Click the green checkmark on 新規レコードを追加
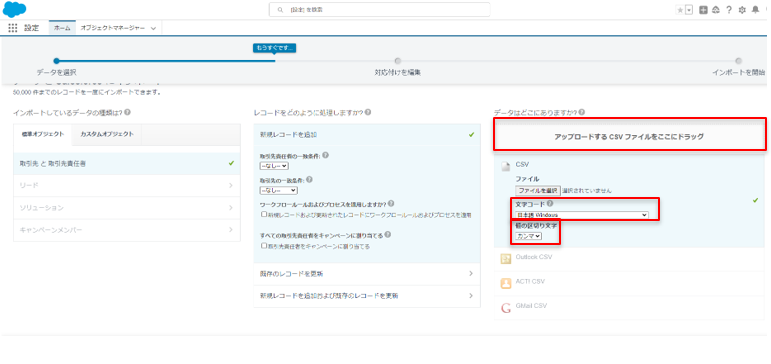 (472, 135)
